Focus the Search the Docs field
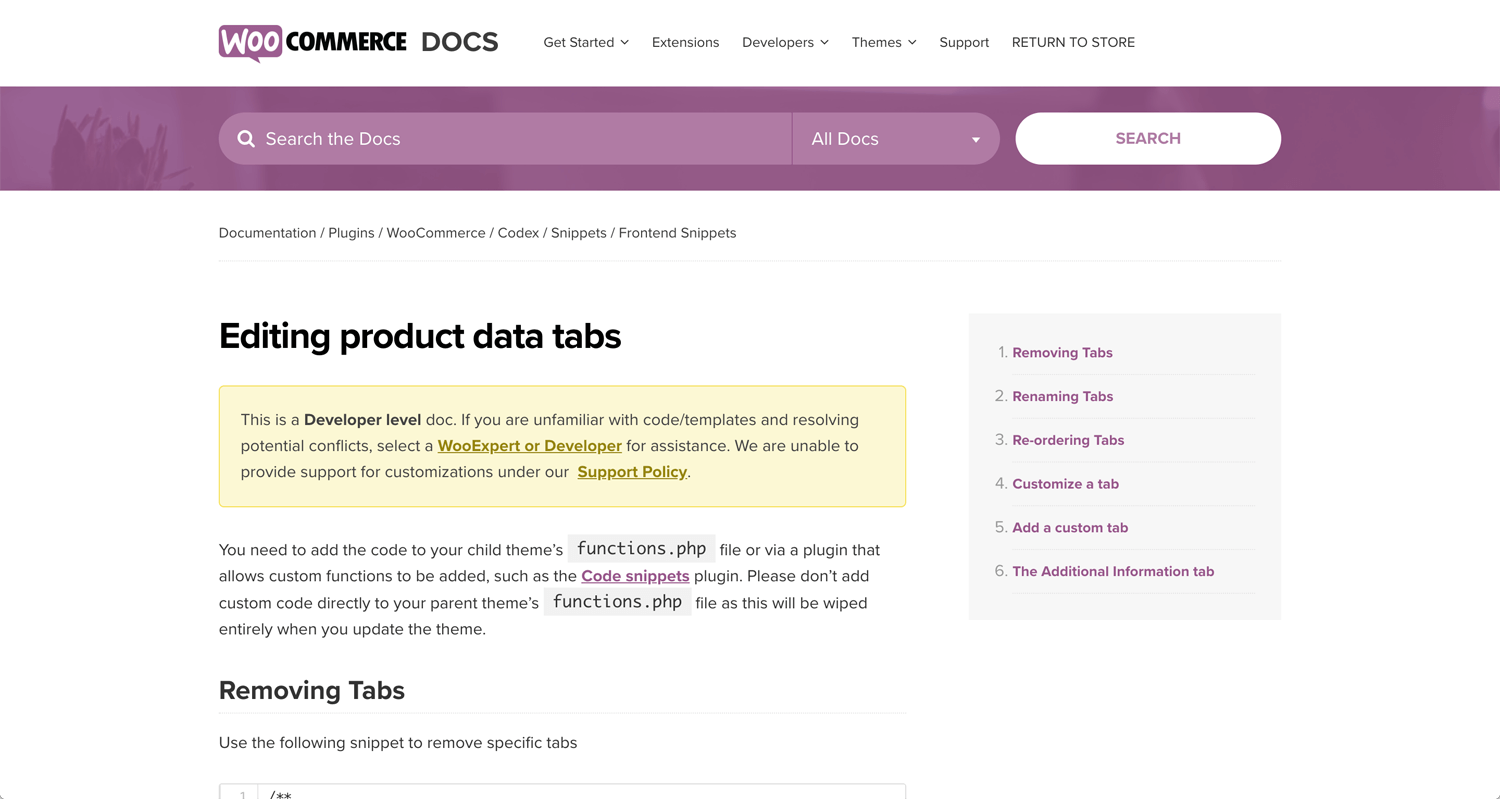The width and height of the screenshot is (1500, 799). 505,139
